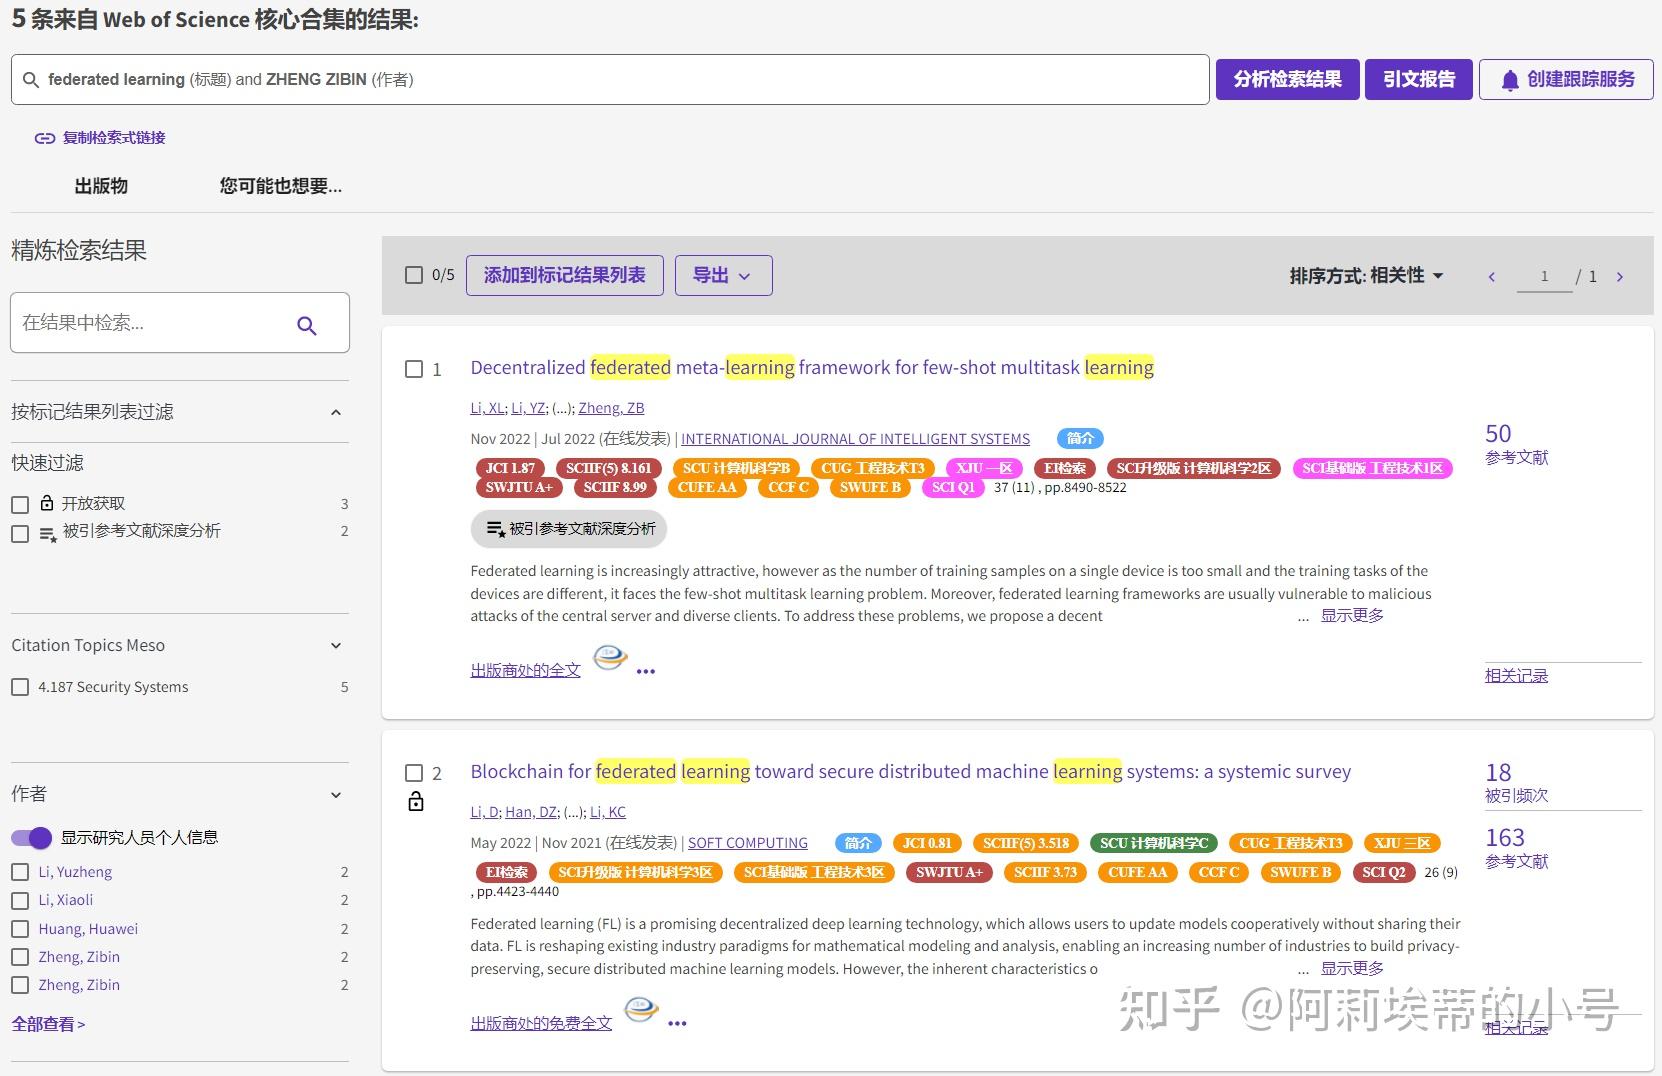The image size is (1662, 1076).
Task: Open INTERNATIONAL JOURNAL OF INTELLIGENT SYSTEMS link
Action: pyautogui.click(x=855, y=439)
